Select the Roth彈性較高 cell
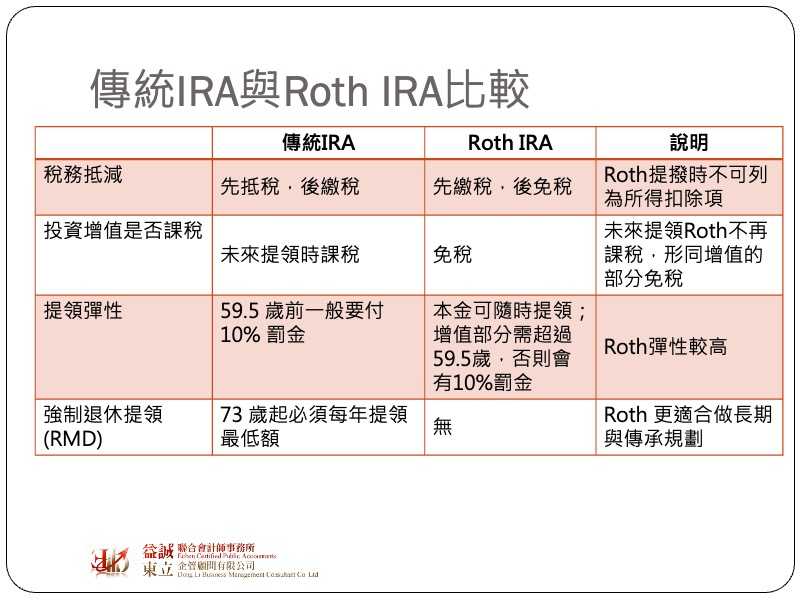800x600 pixels. point(665,347)
